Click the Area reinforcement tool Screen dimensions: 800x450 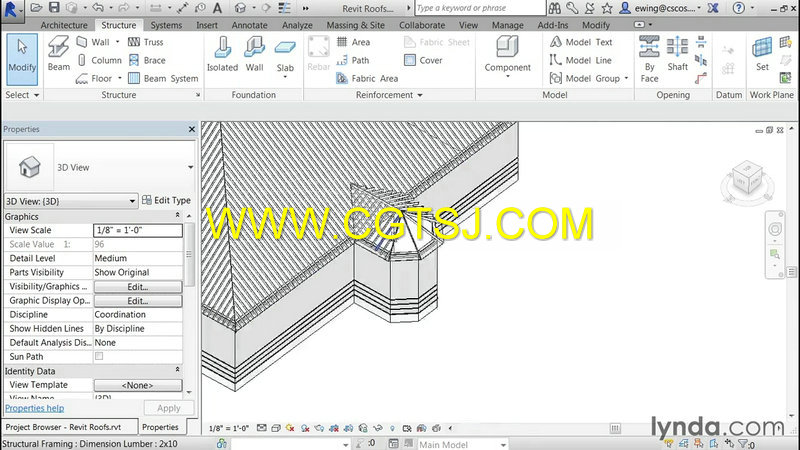[x=354, y=42]
